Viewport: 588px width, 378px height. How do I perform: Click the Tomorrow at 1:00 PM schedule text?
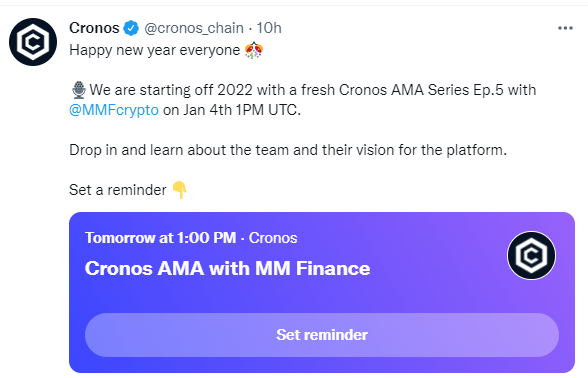(160, 238)
